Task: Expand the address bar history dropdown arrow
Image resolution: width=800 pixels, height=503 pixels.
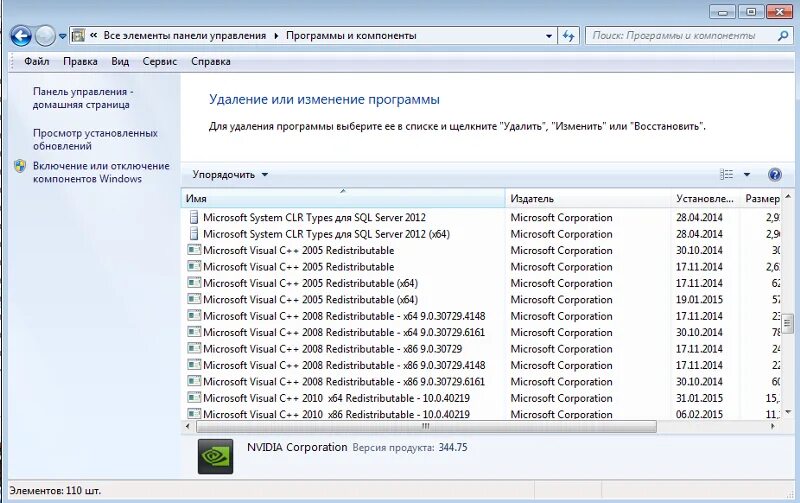Action: coord(549,36)
